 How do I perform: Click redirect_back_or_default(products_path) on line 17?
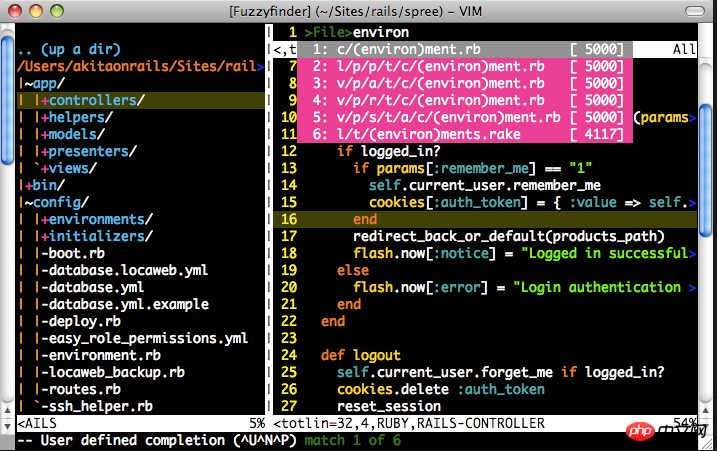[x=508, y=236]
